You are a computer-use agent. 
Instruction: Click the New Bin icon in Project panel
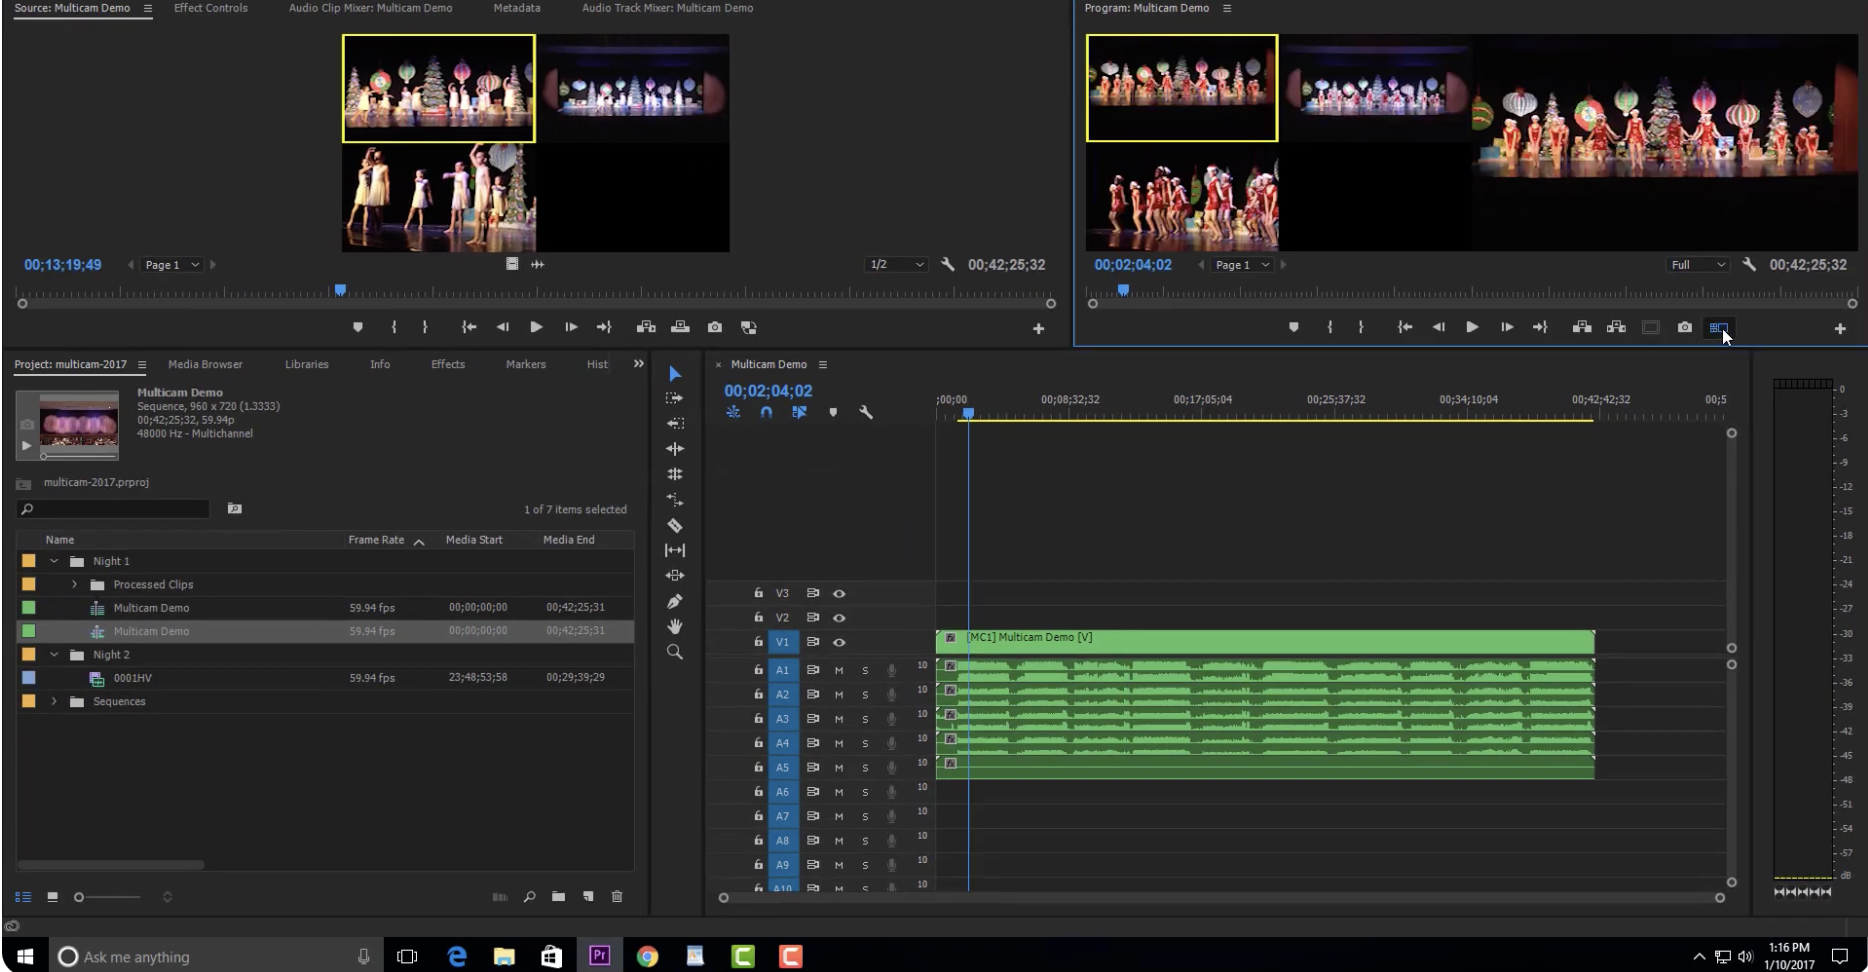coord(558,897)
